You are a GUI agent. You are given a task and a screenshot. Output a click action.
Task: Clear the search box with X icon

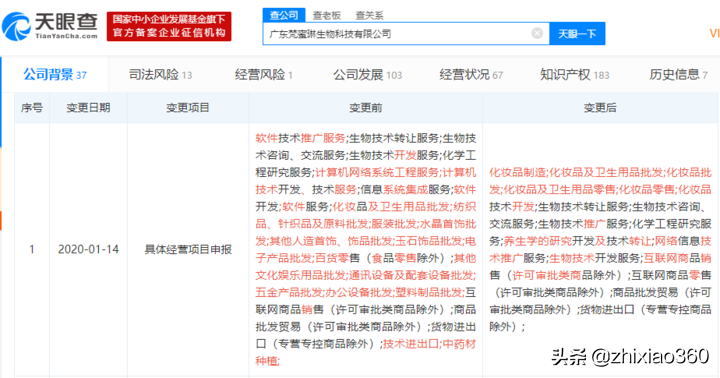(537, 33)
